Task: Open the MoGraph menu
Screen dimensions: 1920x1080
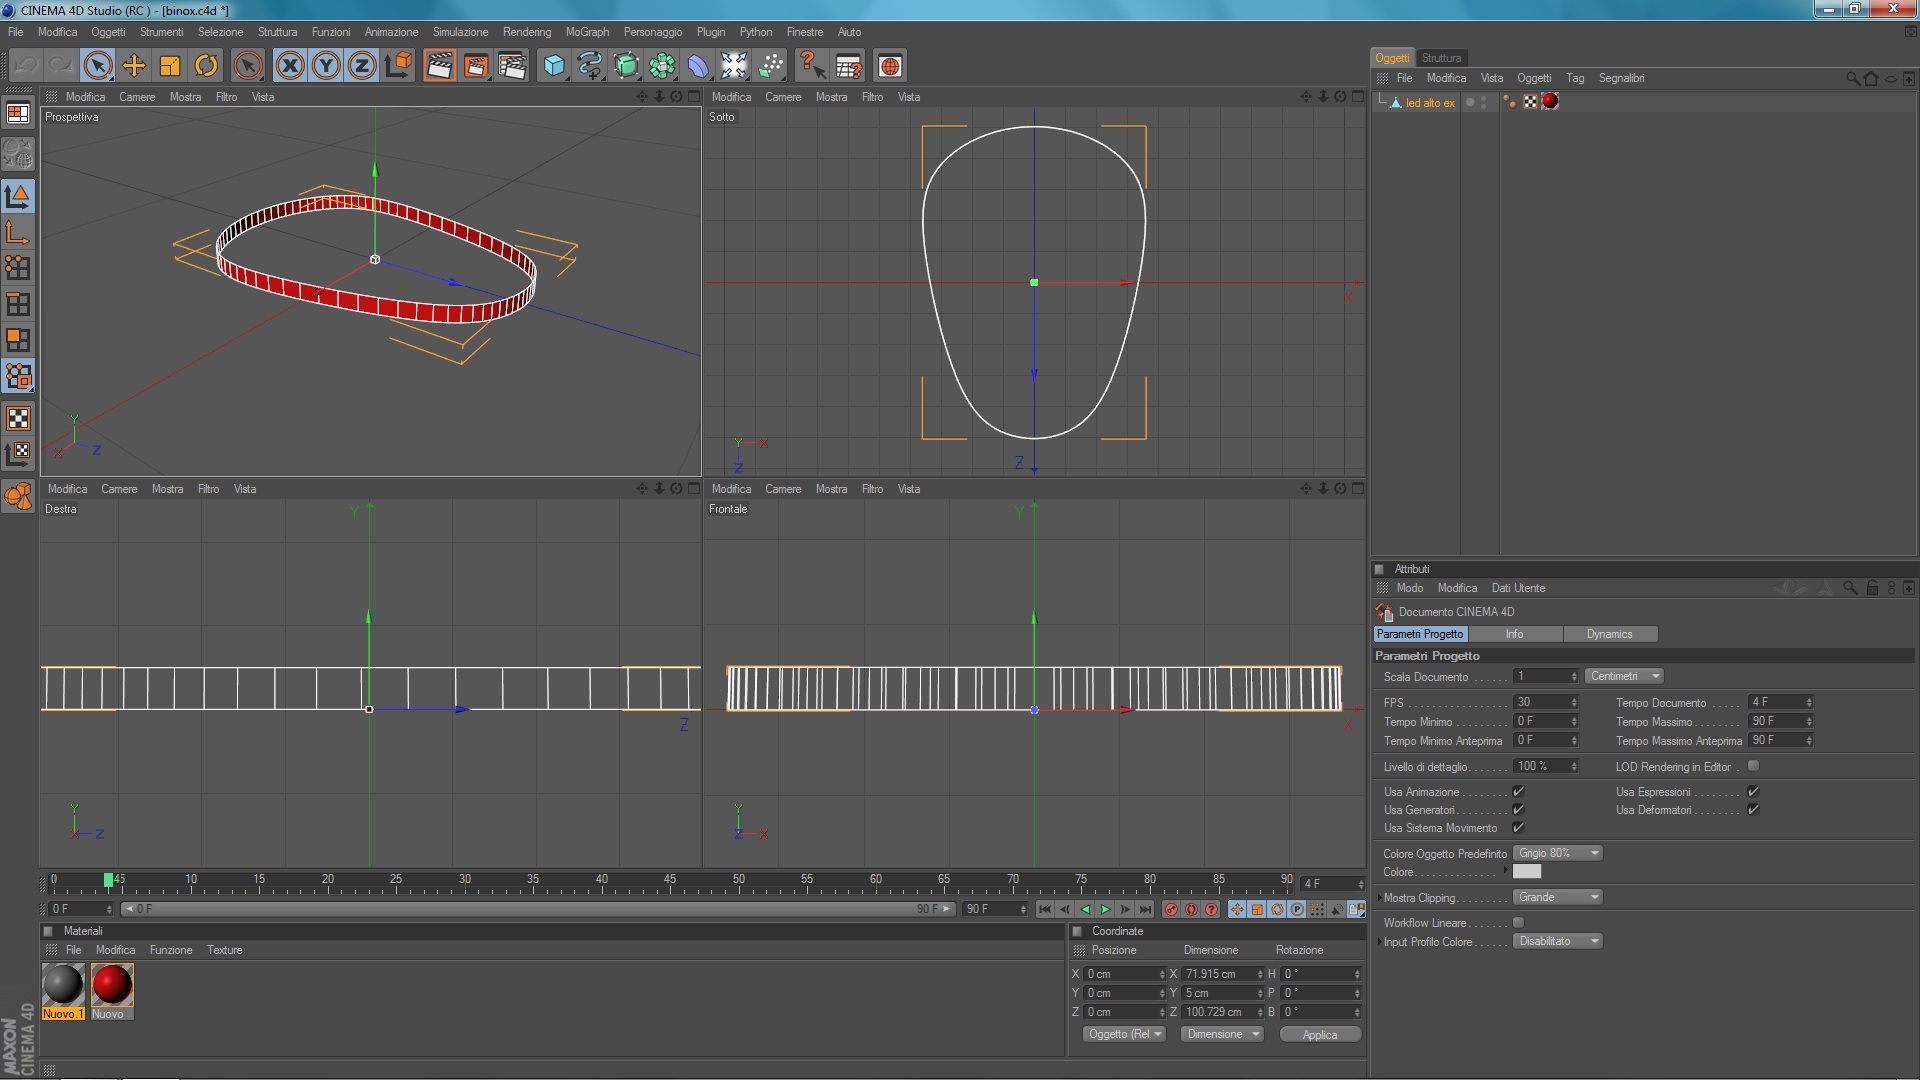Action: (x=587, y=32)
